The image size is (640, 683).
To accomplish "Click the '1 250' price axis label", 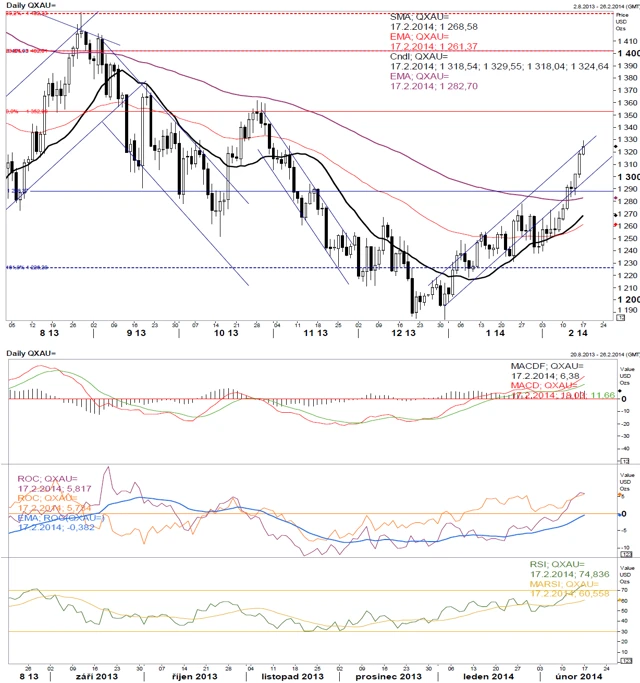I will pyautogui.click(x=627, y=239).
